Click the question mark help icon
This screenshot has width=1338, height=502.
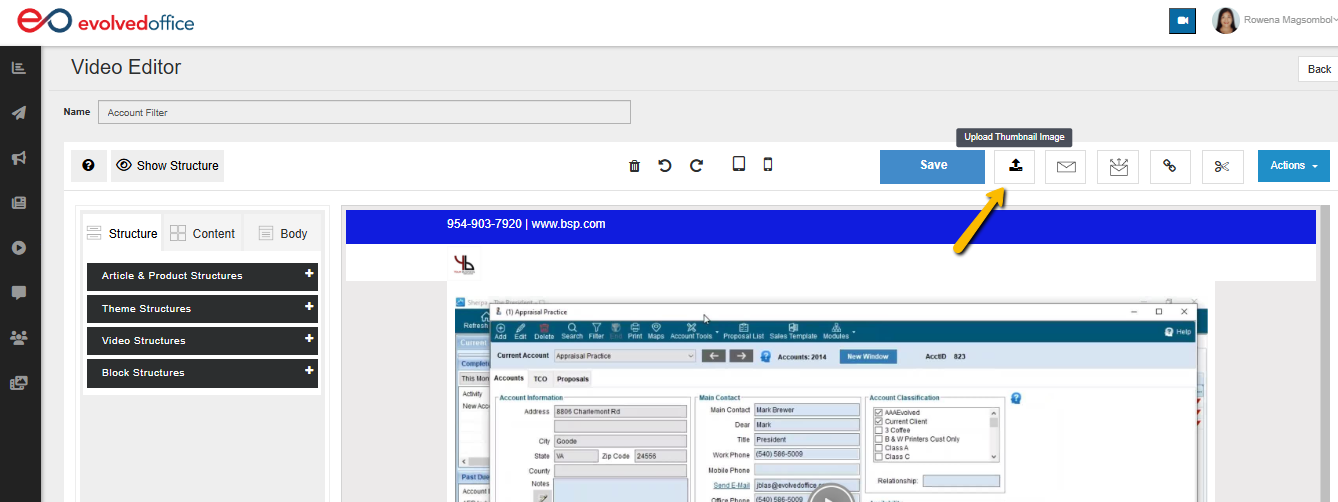(88, 165)
